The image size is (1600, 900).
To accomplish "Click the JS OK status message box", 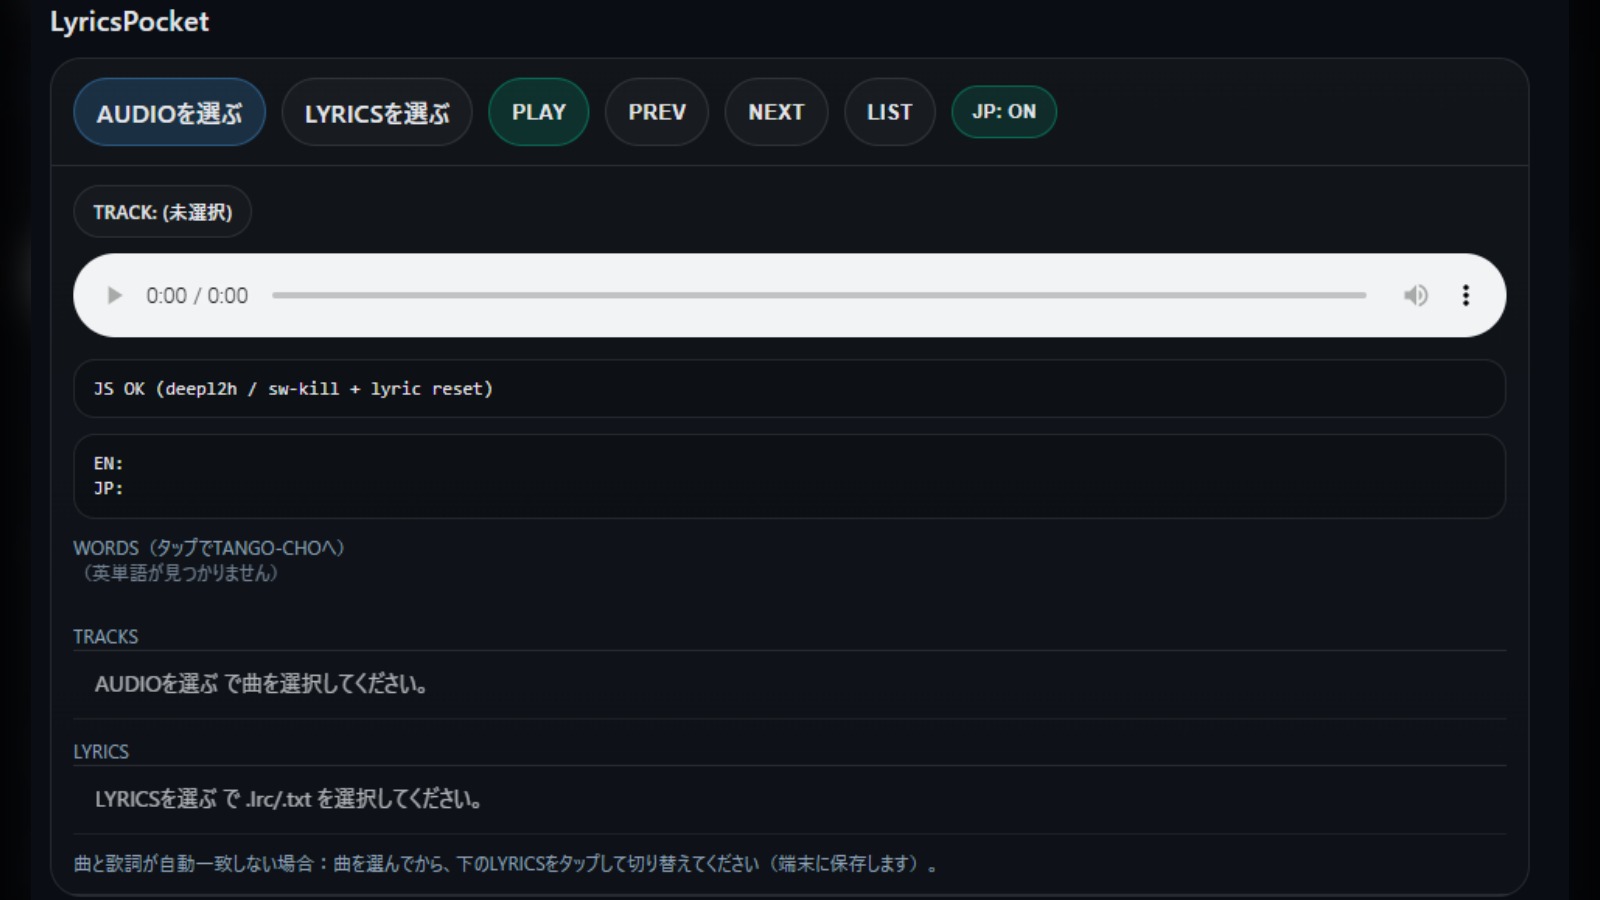I will pos(788,388).
